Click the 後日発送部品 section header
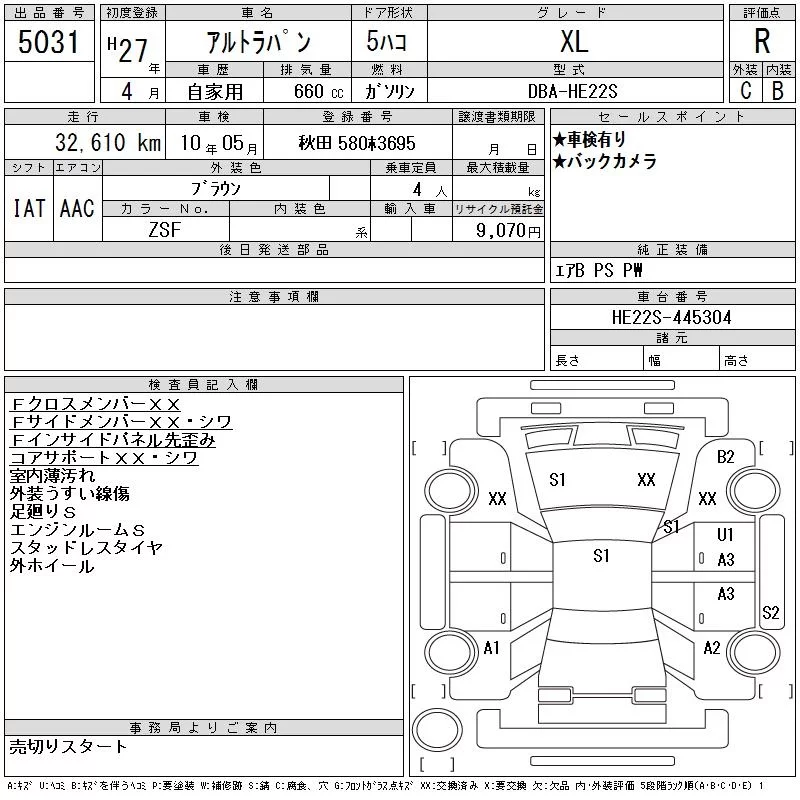800x800 pixels. tap(274, 249)
